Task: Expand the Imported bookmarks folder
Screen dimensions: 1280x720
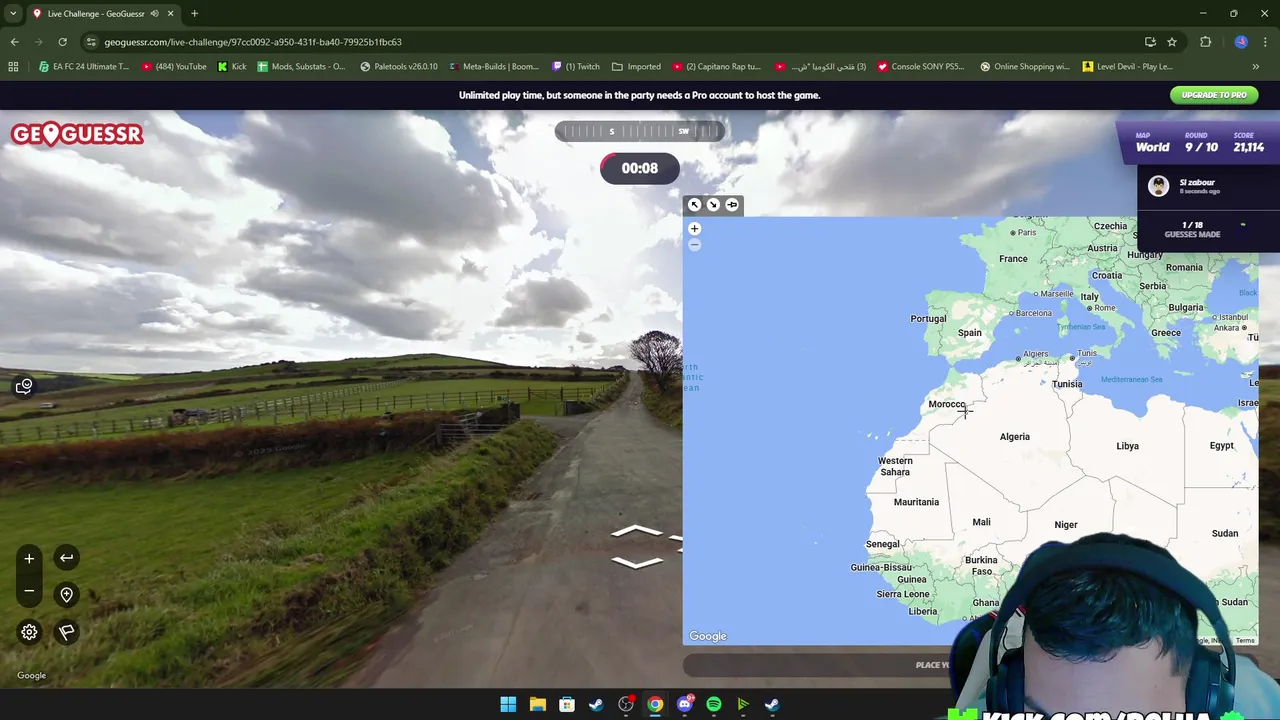Action: (636, 67)
